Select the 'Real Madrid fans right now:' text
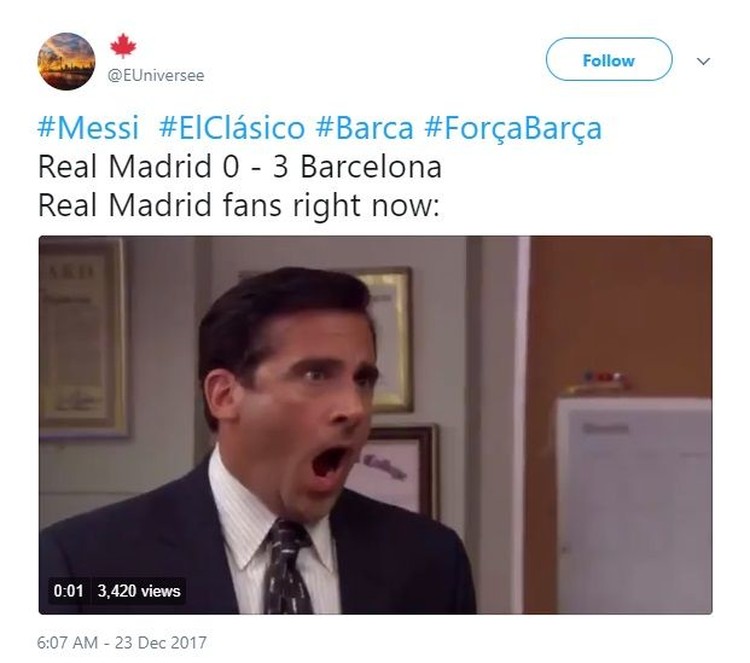This screenshot has width=750, height=663. tap(239, 205)
